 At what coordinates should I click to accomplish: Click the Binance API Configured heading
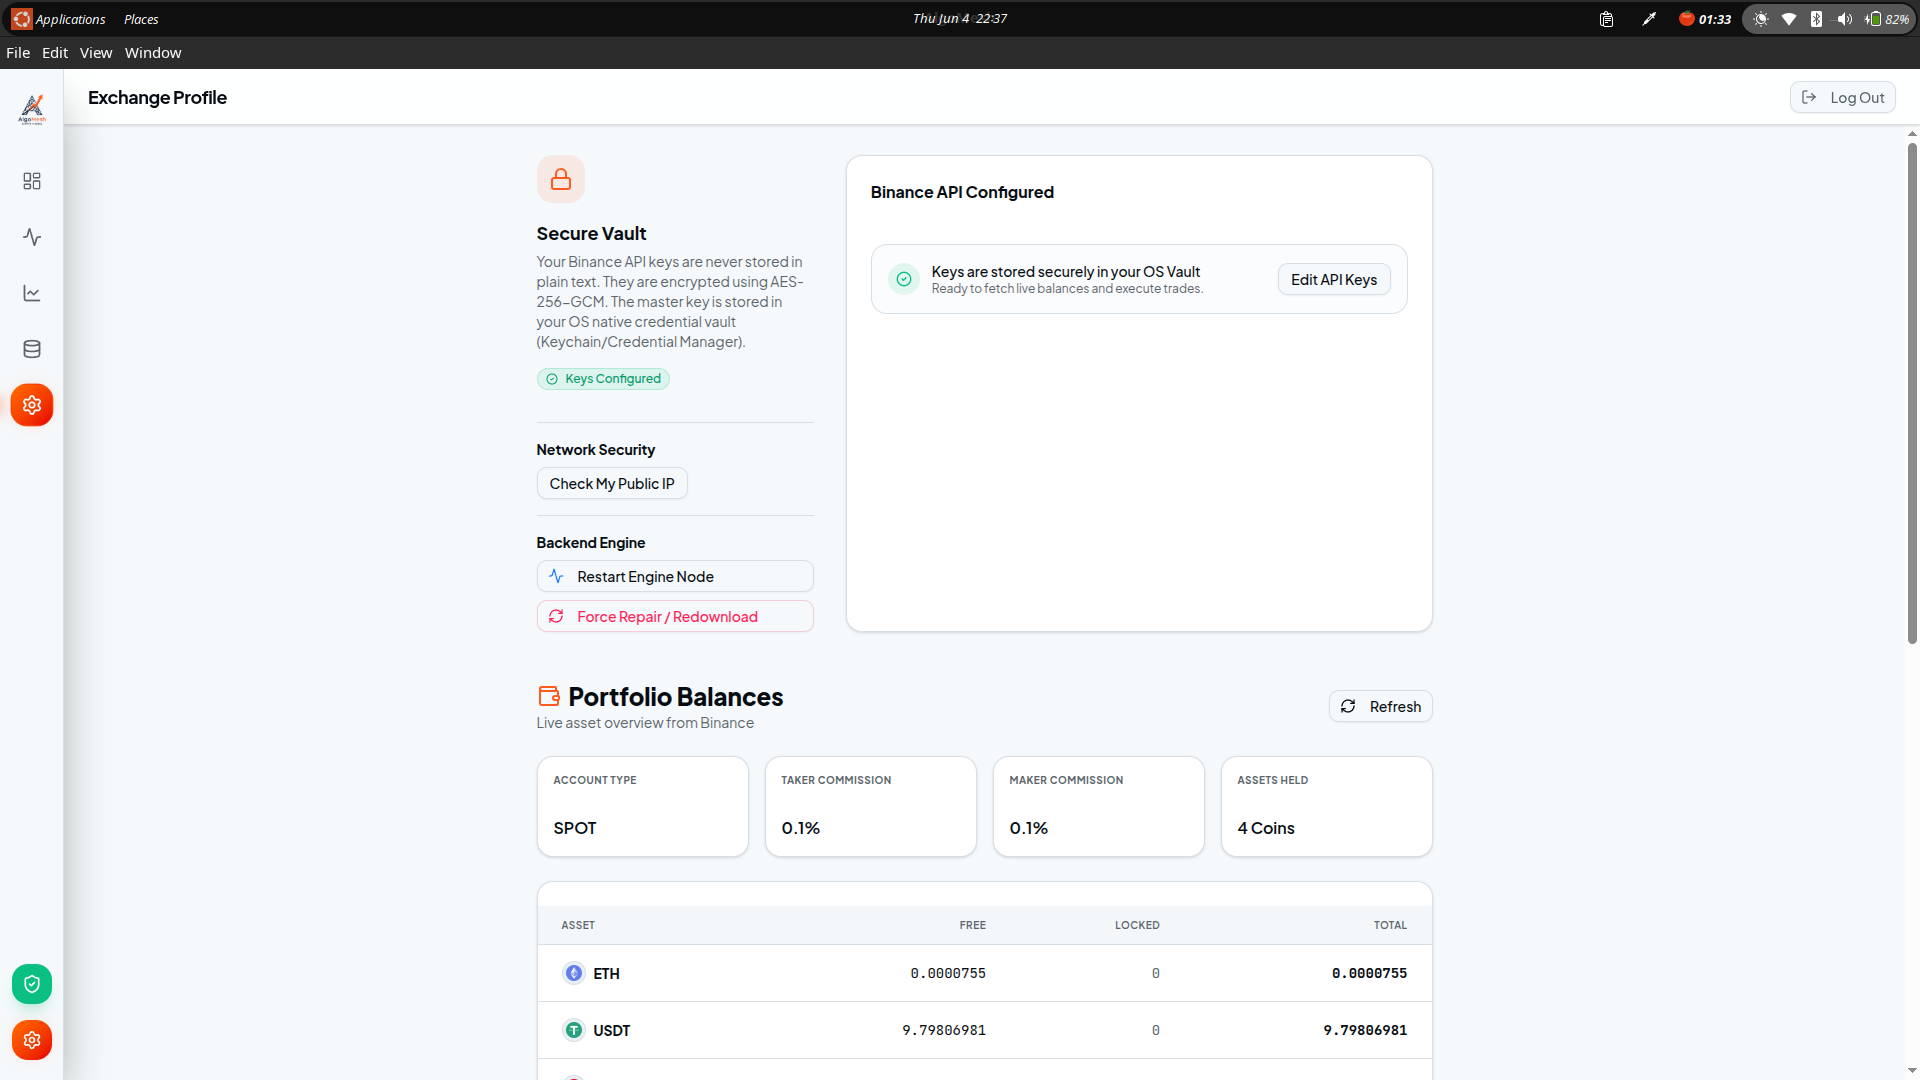coord(962,192)
